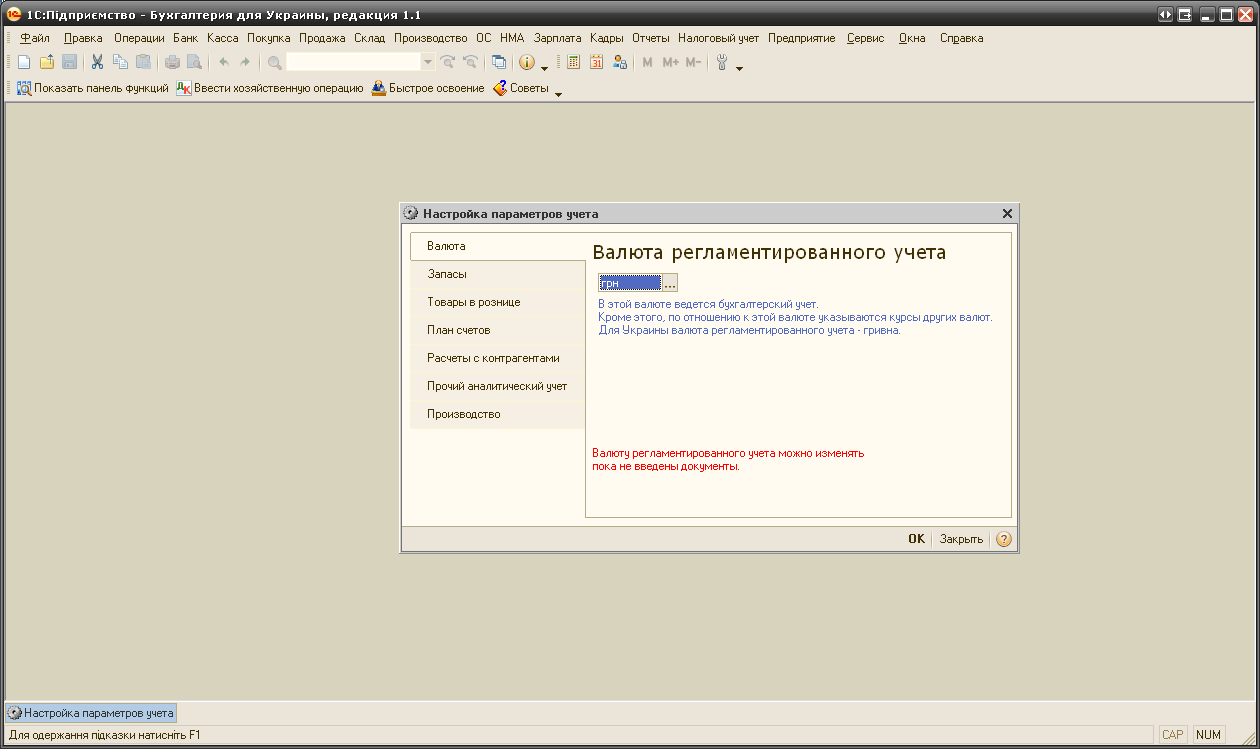Open the Операции menu
1260x749 pixels.
pos(139,38)
